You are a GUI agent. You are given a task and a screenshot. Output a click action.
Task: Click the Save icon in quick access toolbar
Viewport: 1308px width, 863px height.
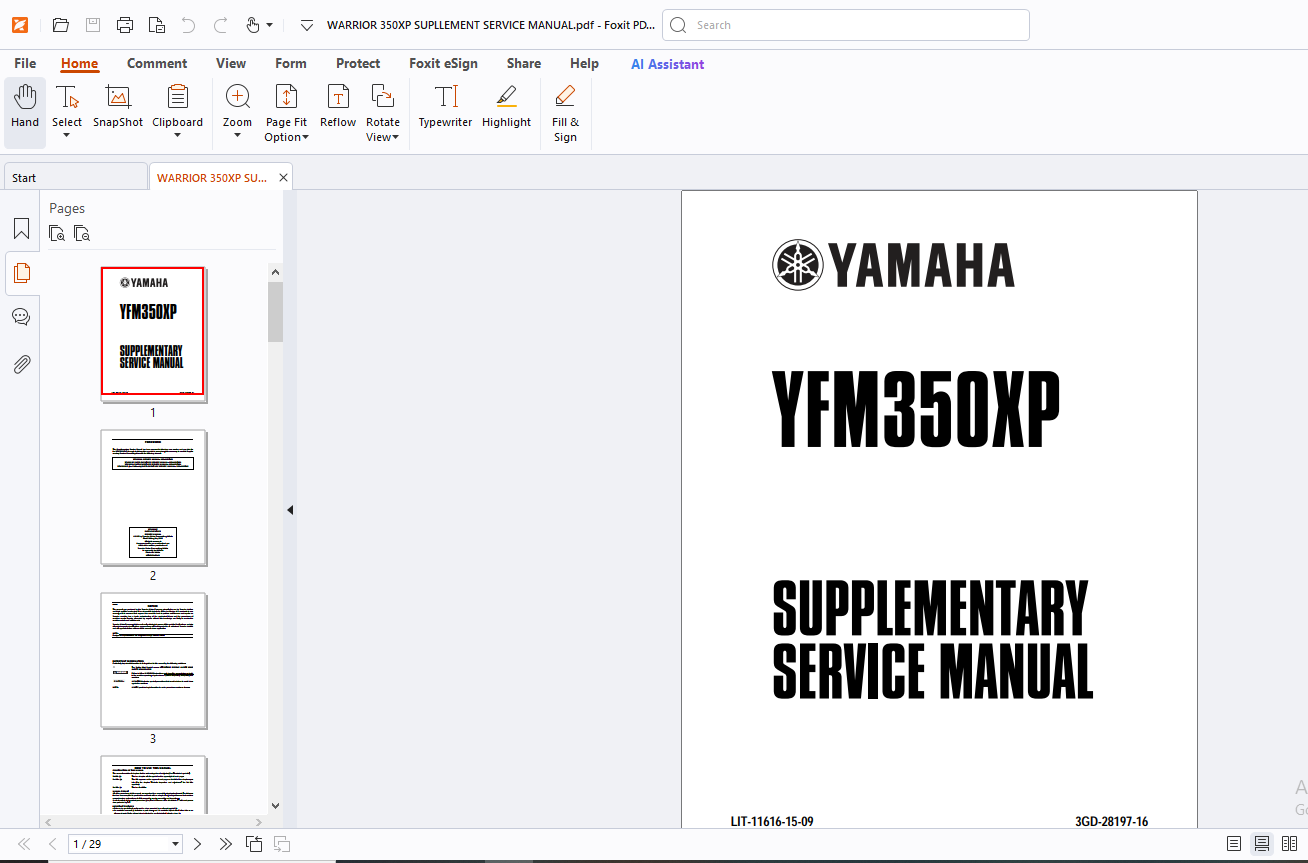point(93,25)
